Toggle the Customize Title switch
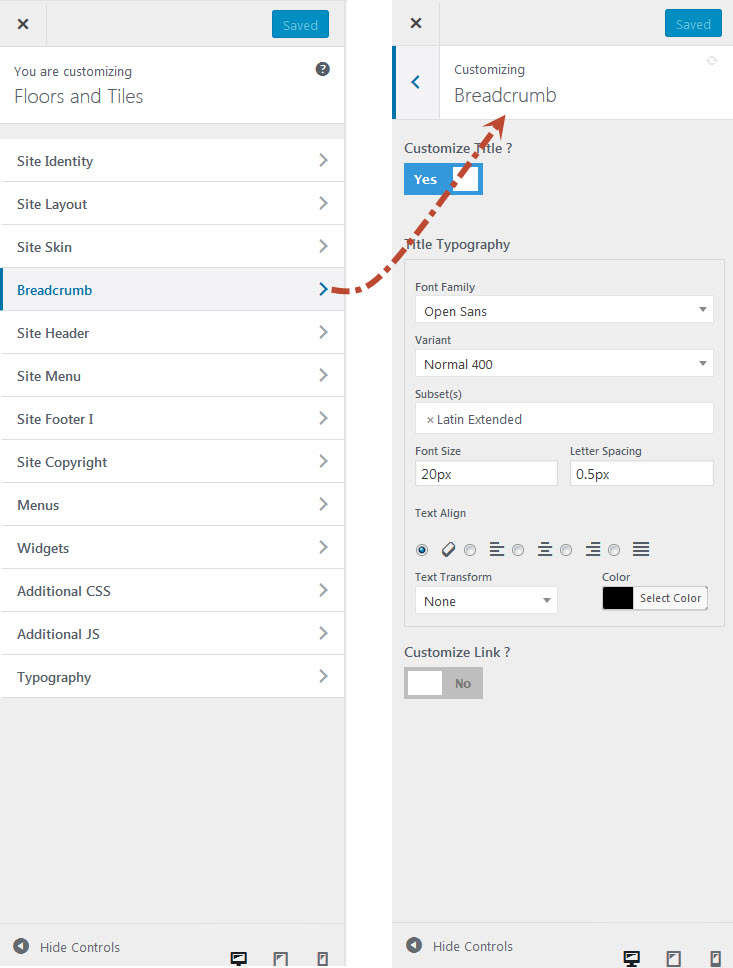The image size is (733, 968). click(x=443, y=179)
